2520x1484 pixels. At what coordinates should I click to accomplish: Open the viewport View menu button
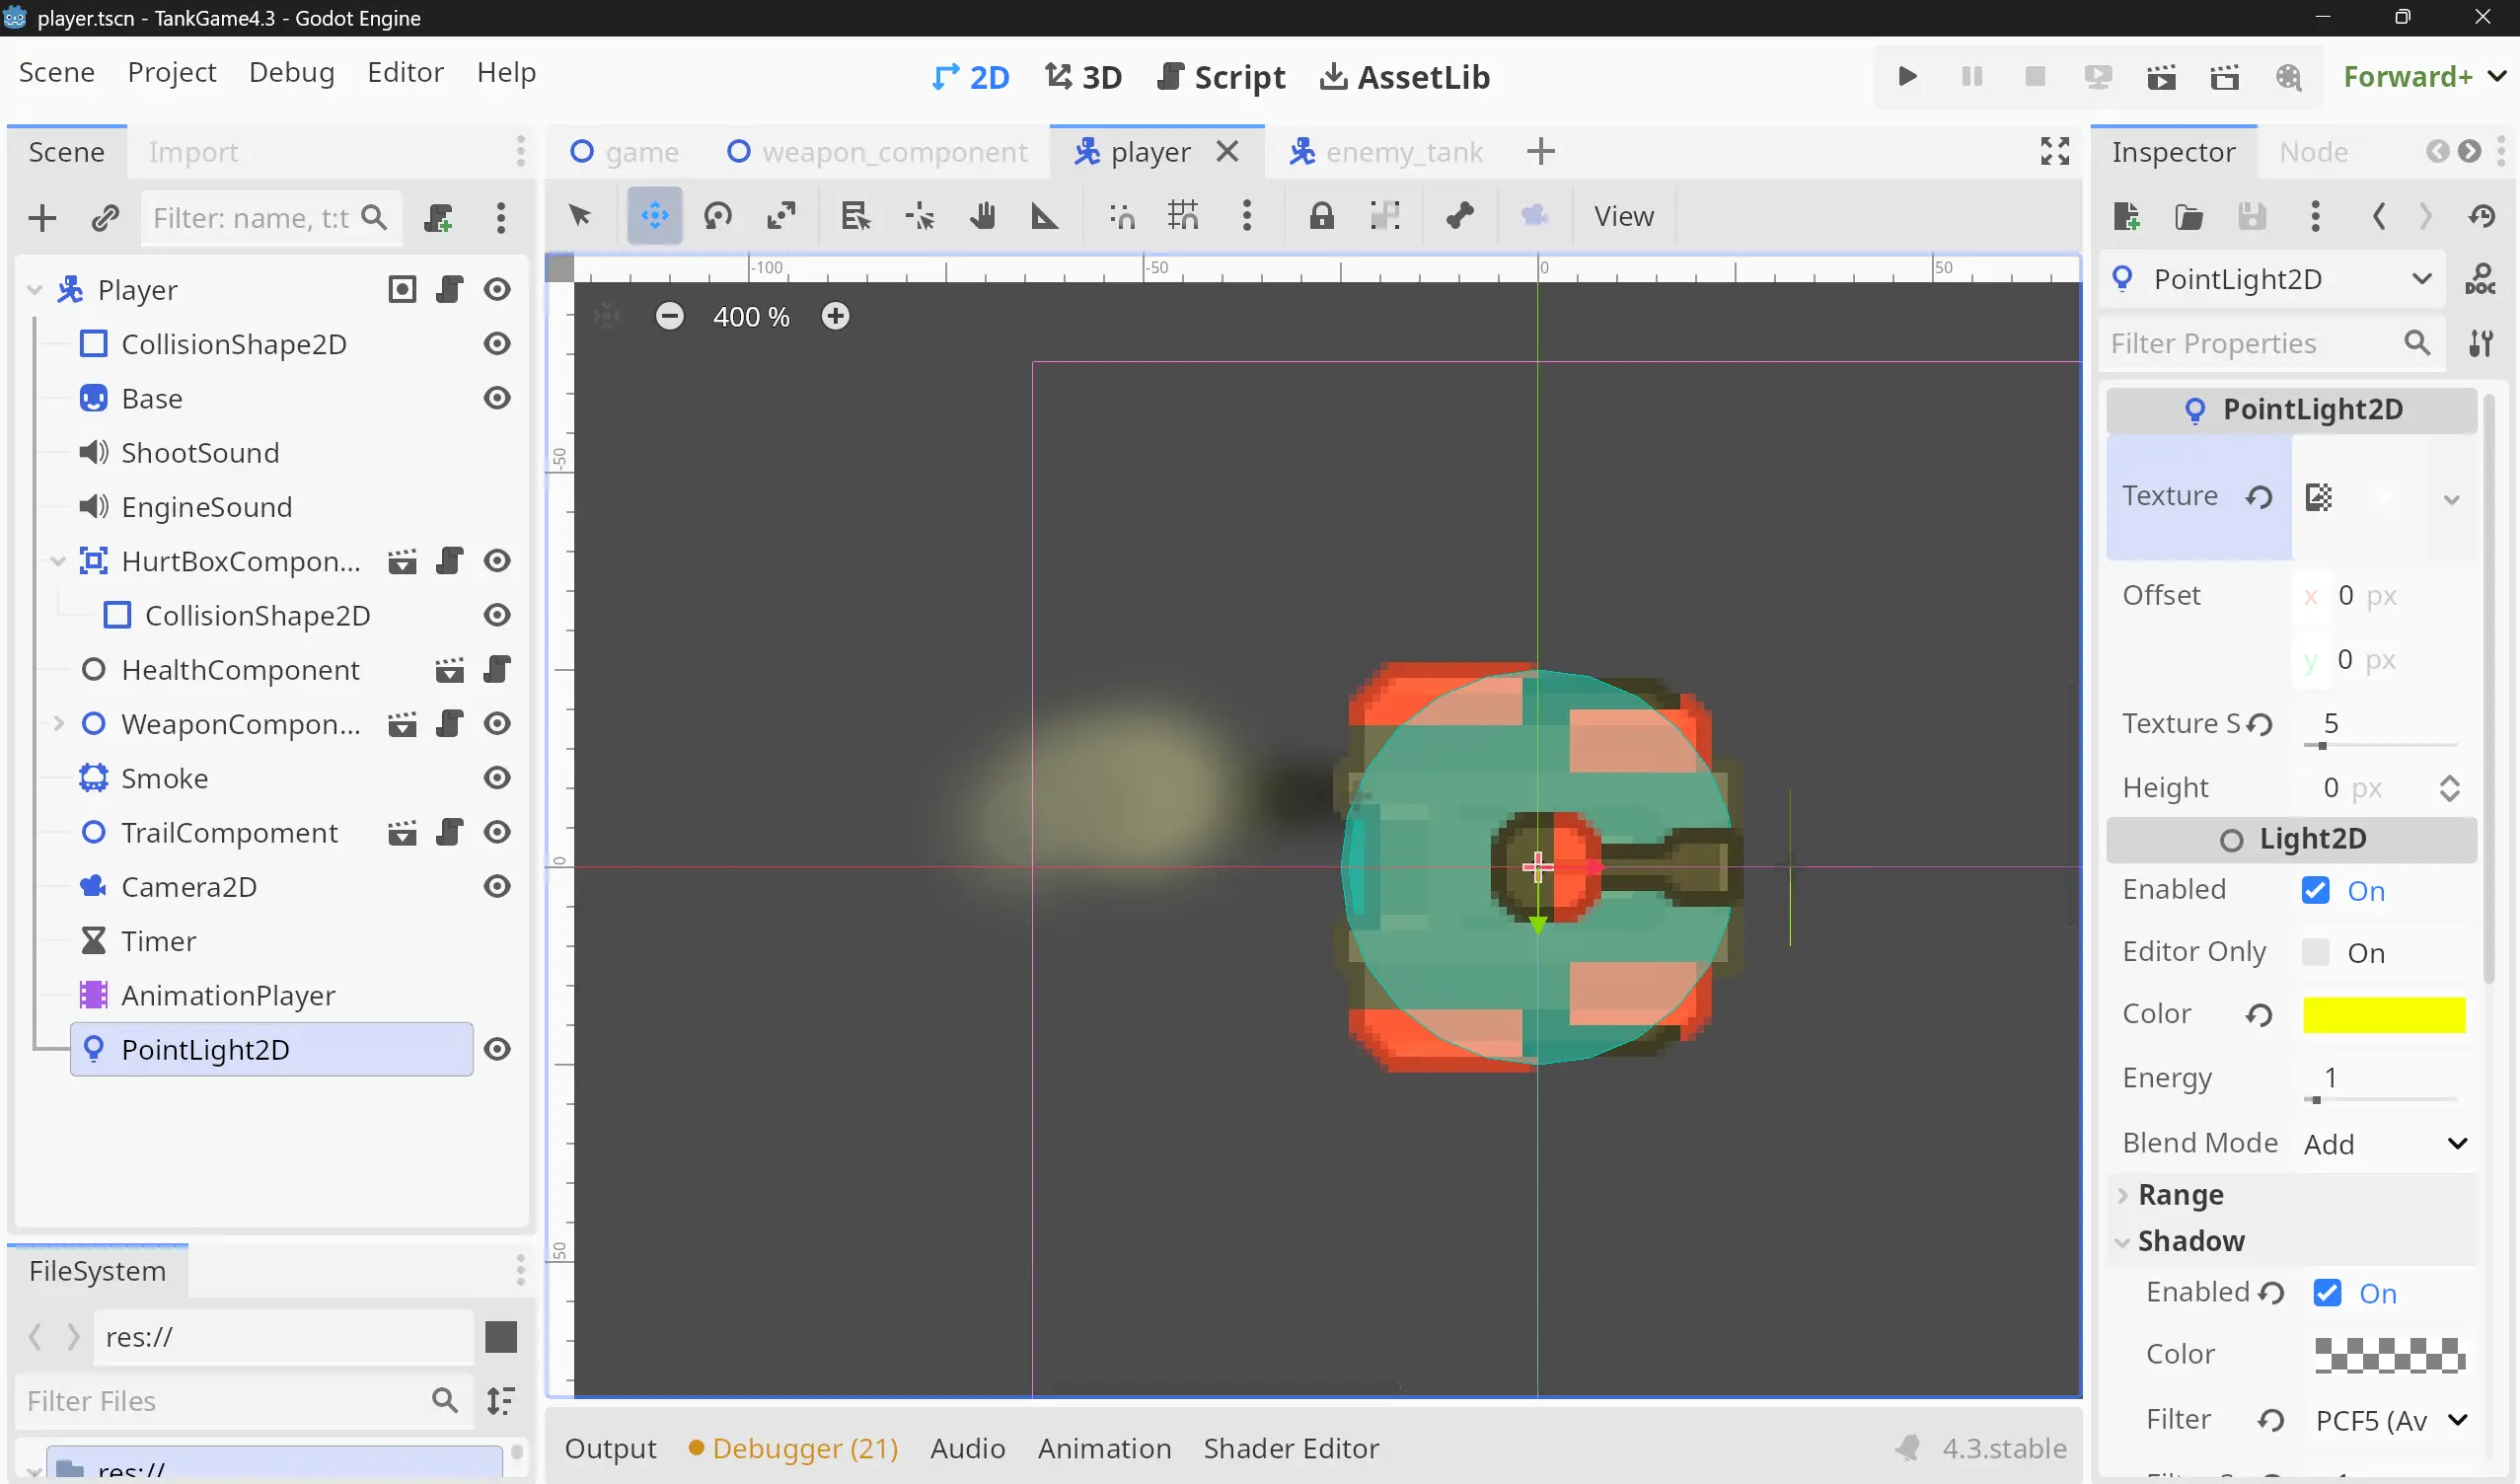coord(1623,216)
